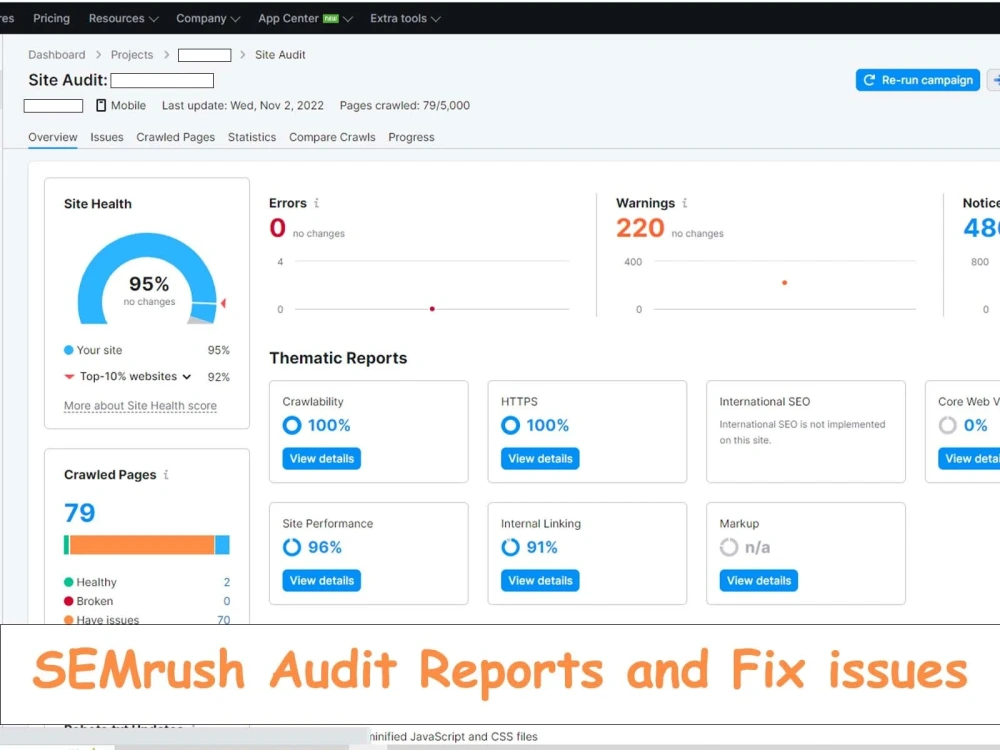Click the Site Audit breadcrumb
This screenshot has width=1000, height=750.
[x=280, y=55]
